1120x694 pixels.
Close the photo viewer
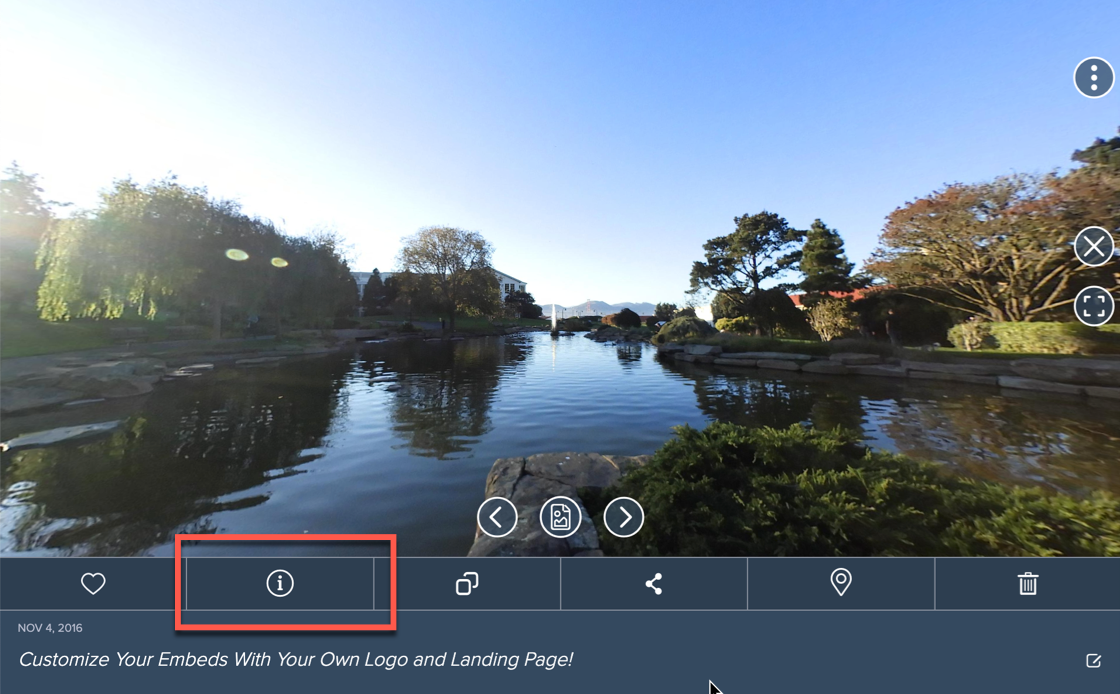click(1094, 246)
